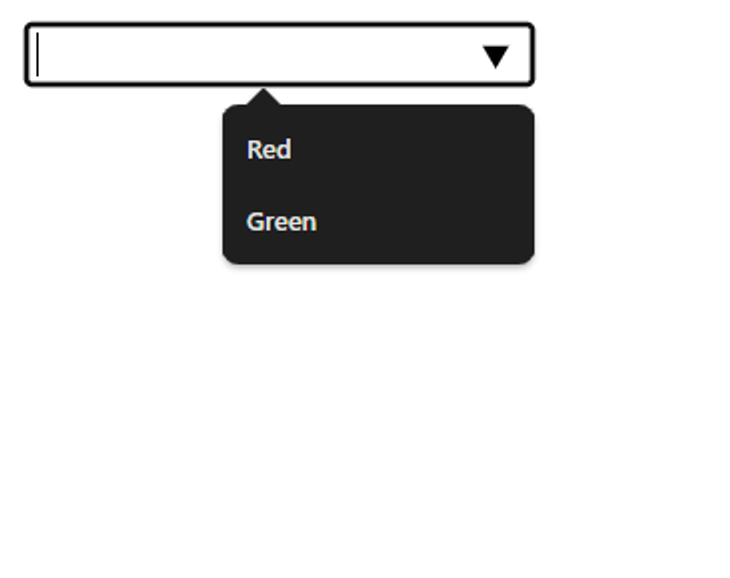The height and width of the screenshot is (578, 730).
Task: Pick the first listbox item Red
Action: pos(378,149)
